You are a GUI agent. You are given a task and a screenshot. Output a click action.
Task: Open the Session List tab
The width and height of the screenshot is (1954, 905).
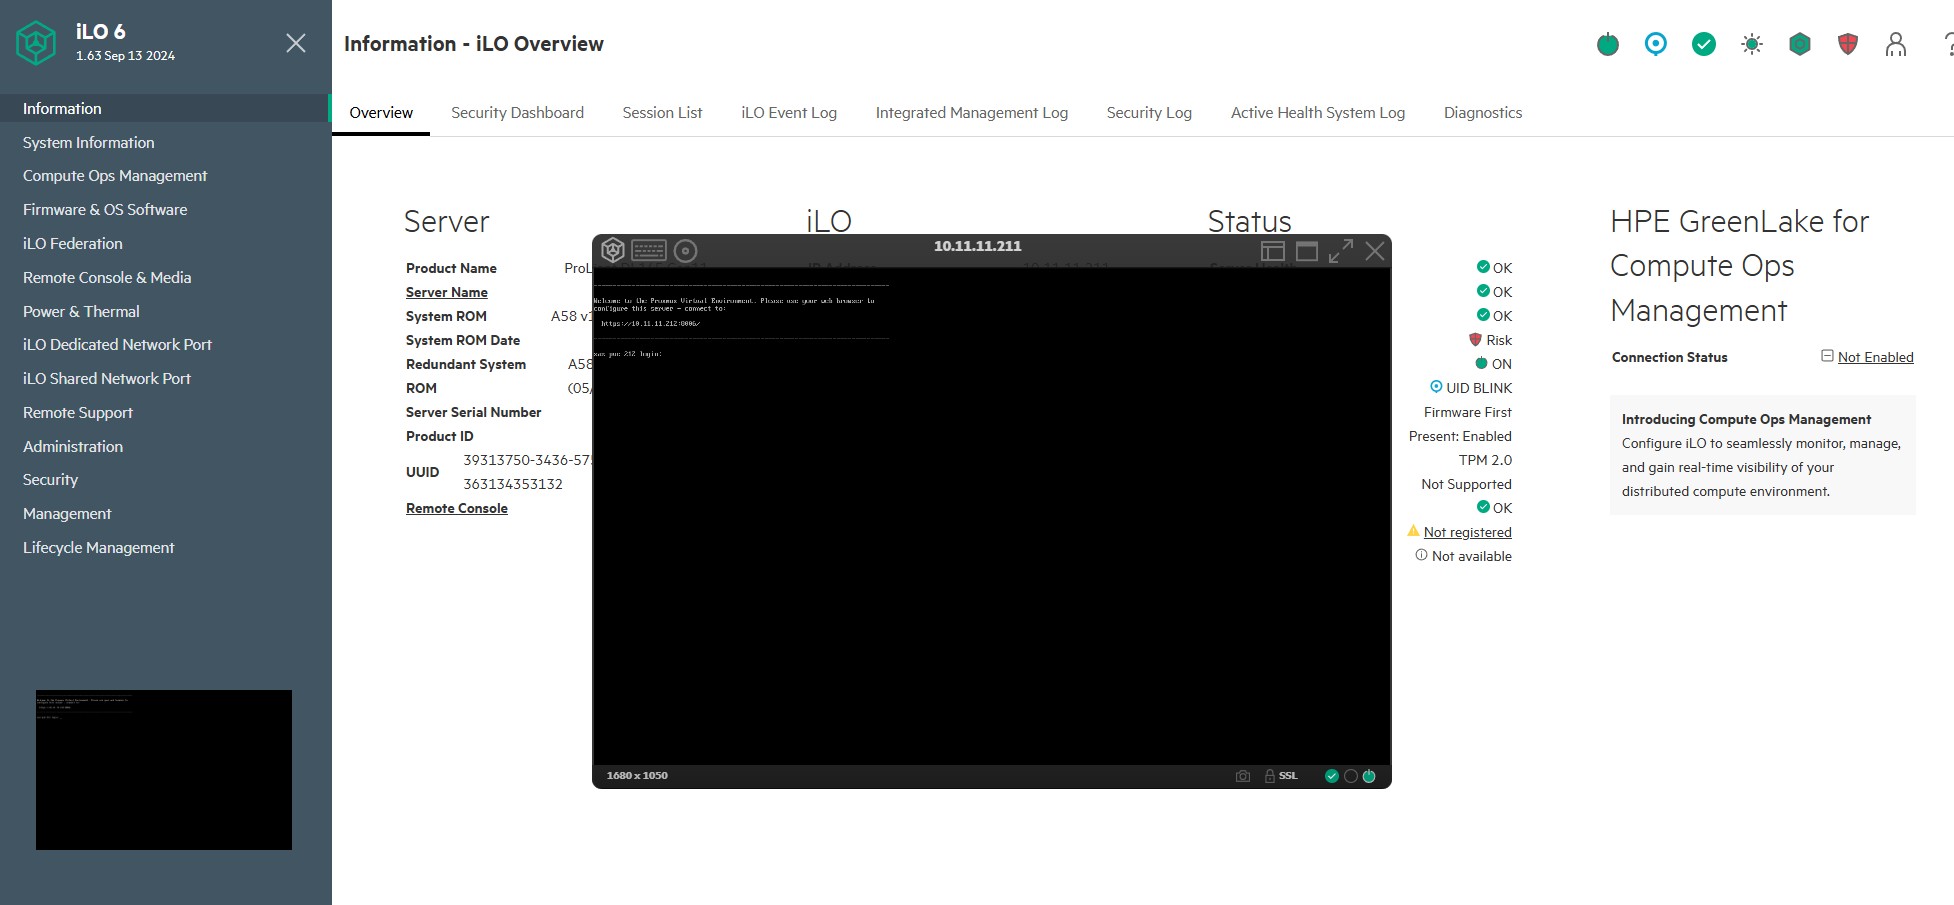(662, 113)
